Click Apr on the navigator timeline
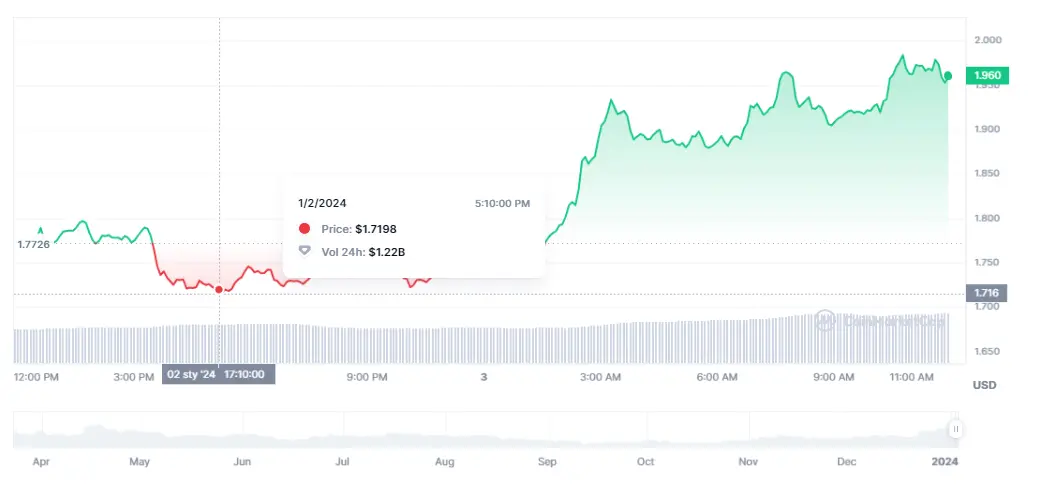The image size is (1038, 486). tap(41, 462)
